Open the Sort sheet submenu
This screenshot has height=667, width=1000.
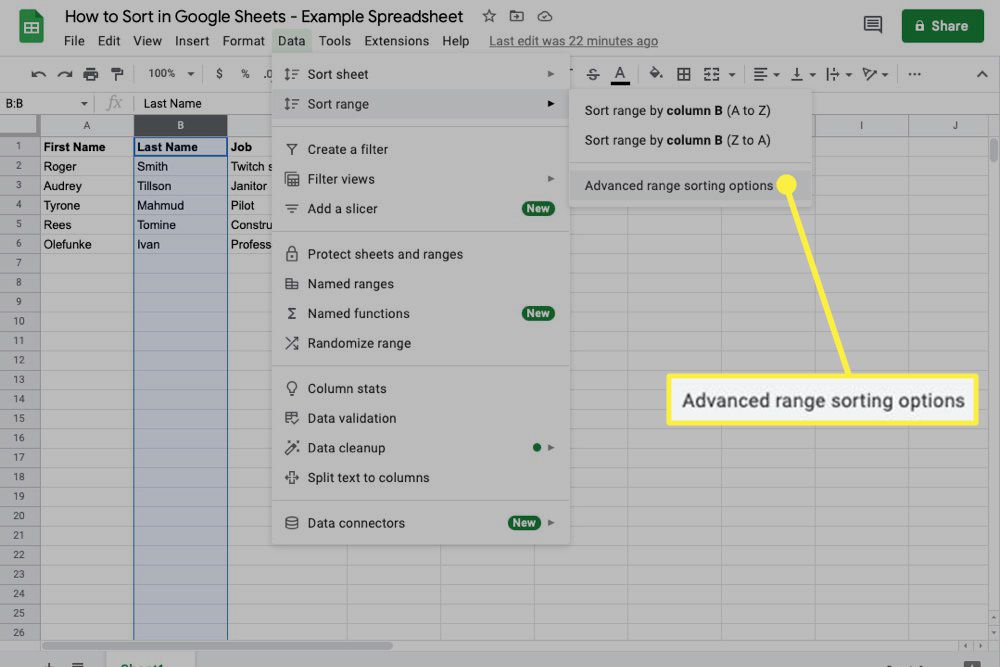(420, 74)
